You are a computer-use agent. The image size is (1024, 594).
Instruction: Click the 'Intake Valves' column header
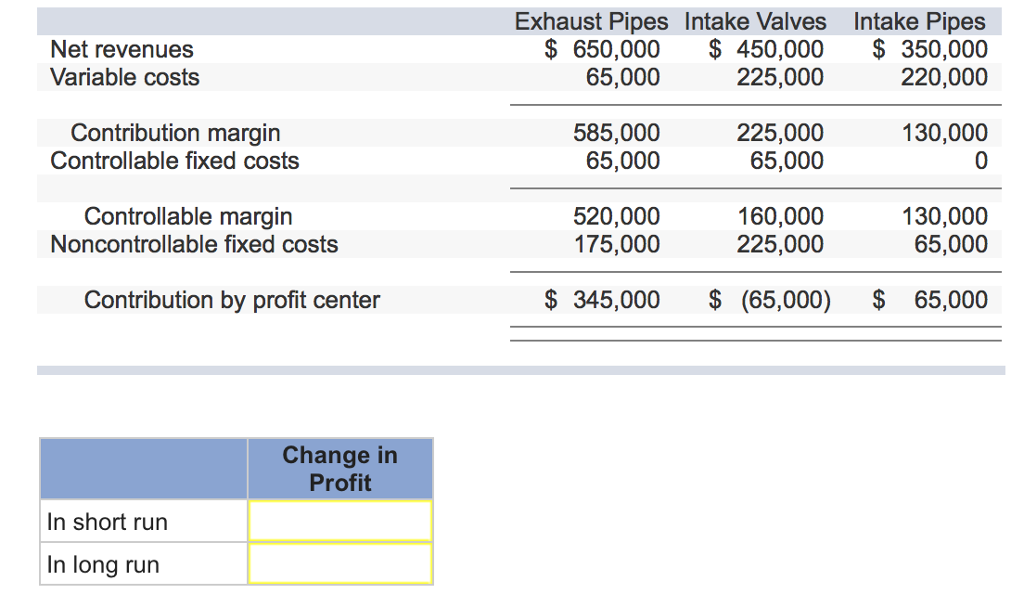point(756,21)
